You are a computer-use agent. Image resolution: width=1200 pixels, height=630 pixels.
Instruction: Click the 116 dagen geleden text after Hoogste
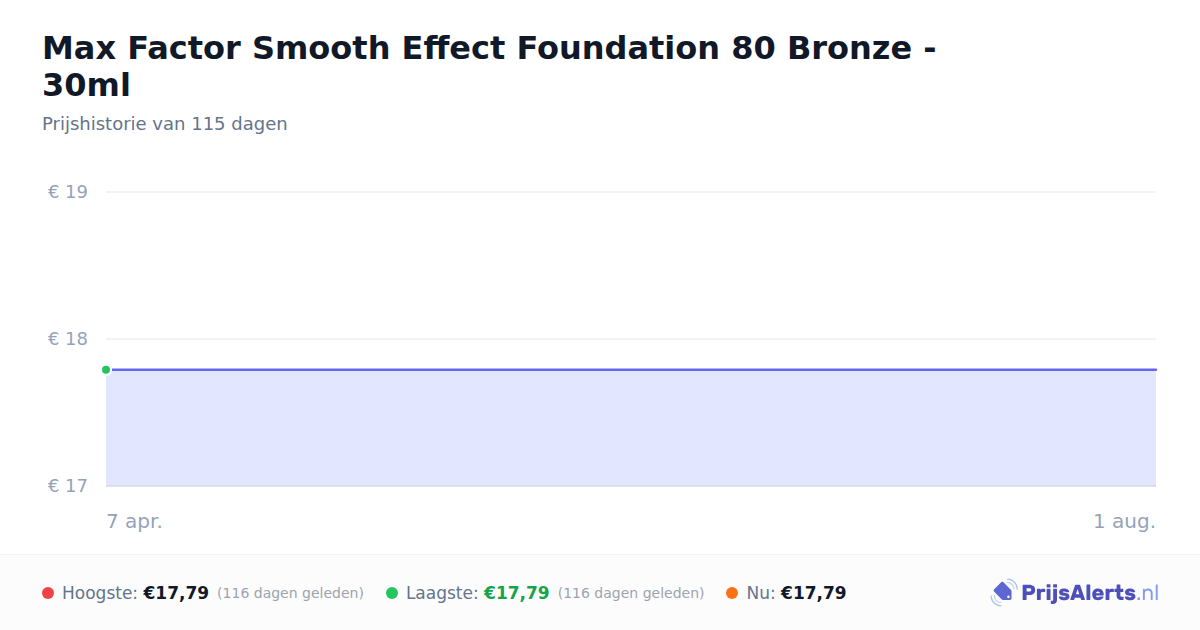[290, 593]
